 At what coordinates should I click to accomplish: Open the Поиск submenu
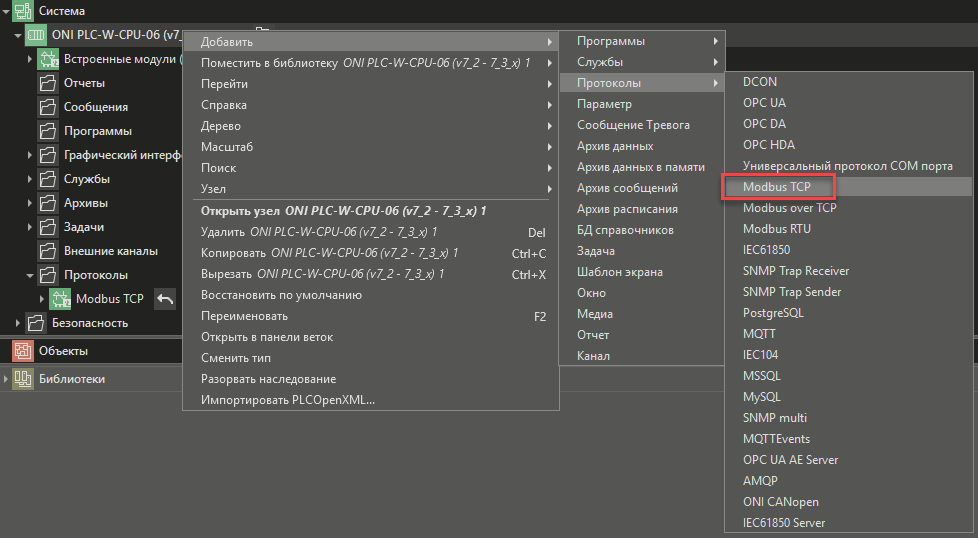[x=370, y=168]
